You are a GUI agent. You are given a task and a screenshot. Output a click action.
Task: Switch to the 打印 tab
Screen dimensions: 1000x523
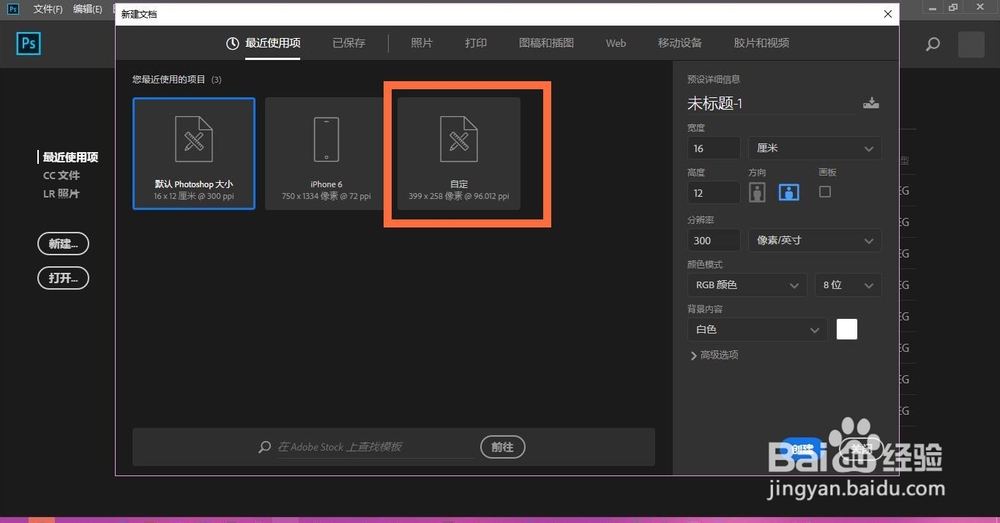476,43
